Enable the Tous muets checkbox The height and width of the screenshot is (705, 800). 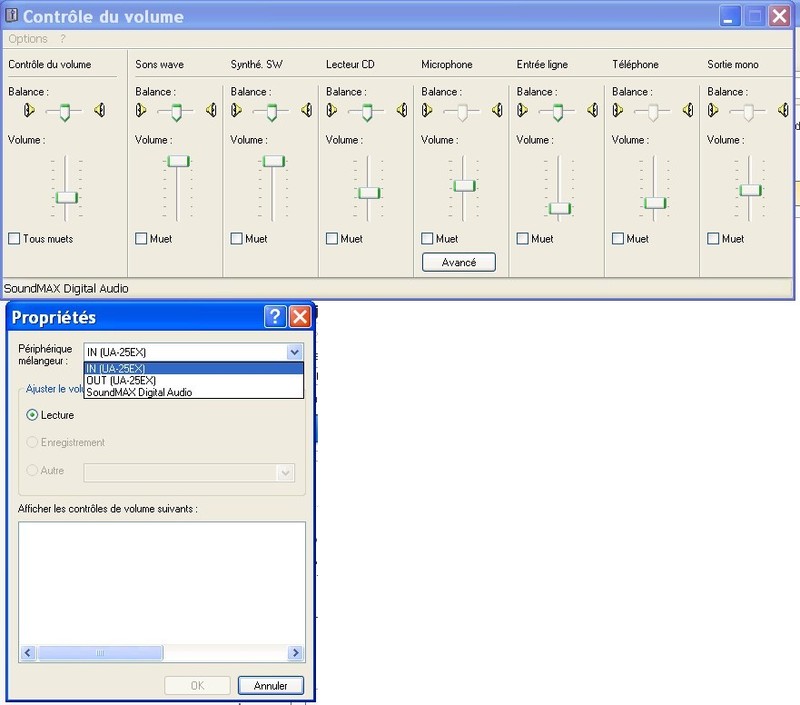pyautogui.click(x=14, y=239)
